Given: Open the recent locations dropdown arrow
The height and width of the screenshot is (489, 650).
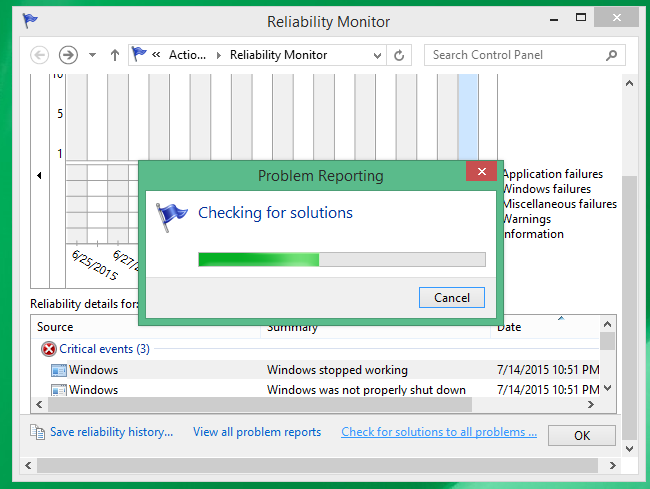Looking at the screenshot, I should (92, 55).
